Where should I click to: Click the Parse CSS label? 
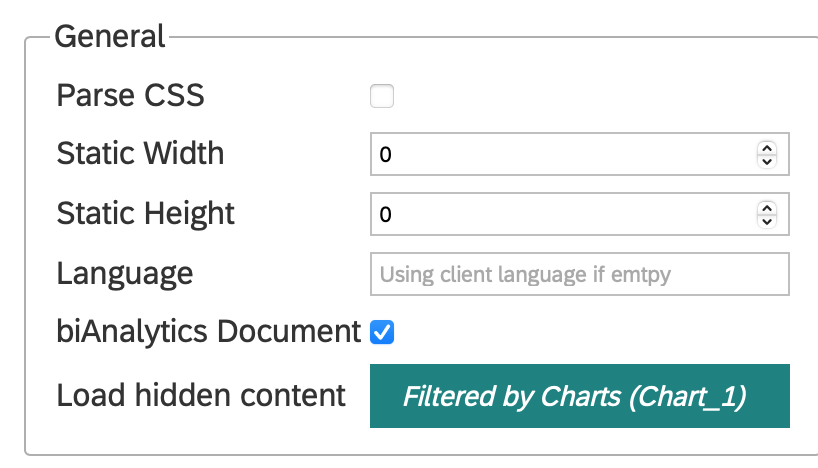click(x=130, y=95)
